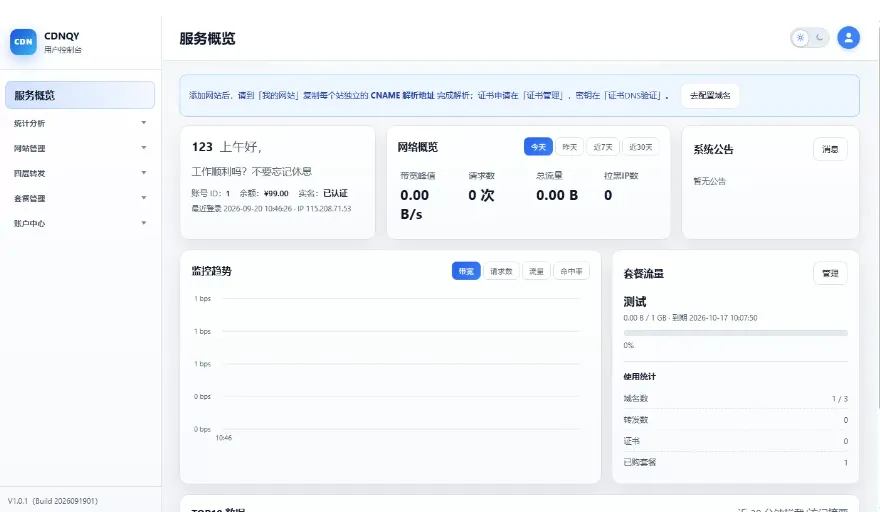
Task: Click the 测试 plan usage progress bar
Action: tap(735, 333)
